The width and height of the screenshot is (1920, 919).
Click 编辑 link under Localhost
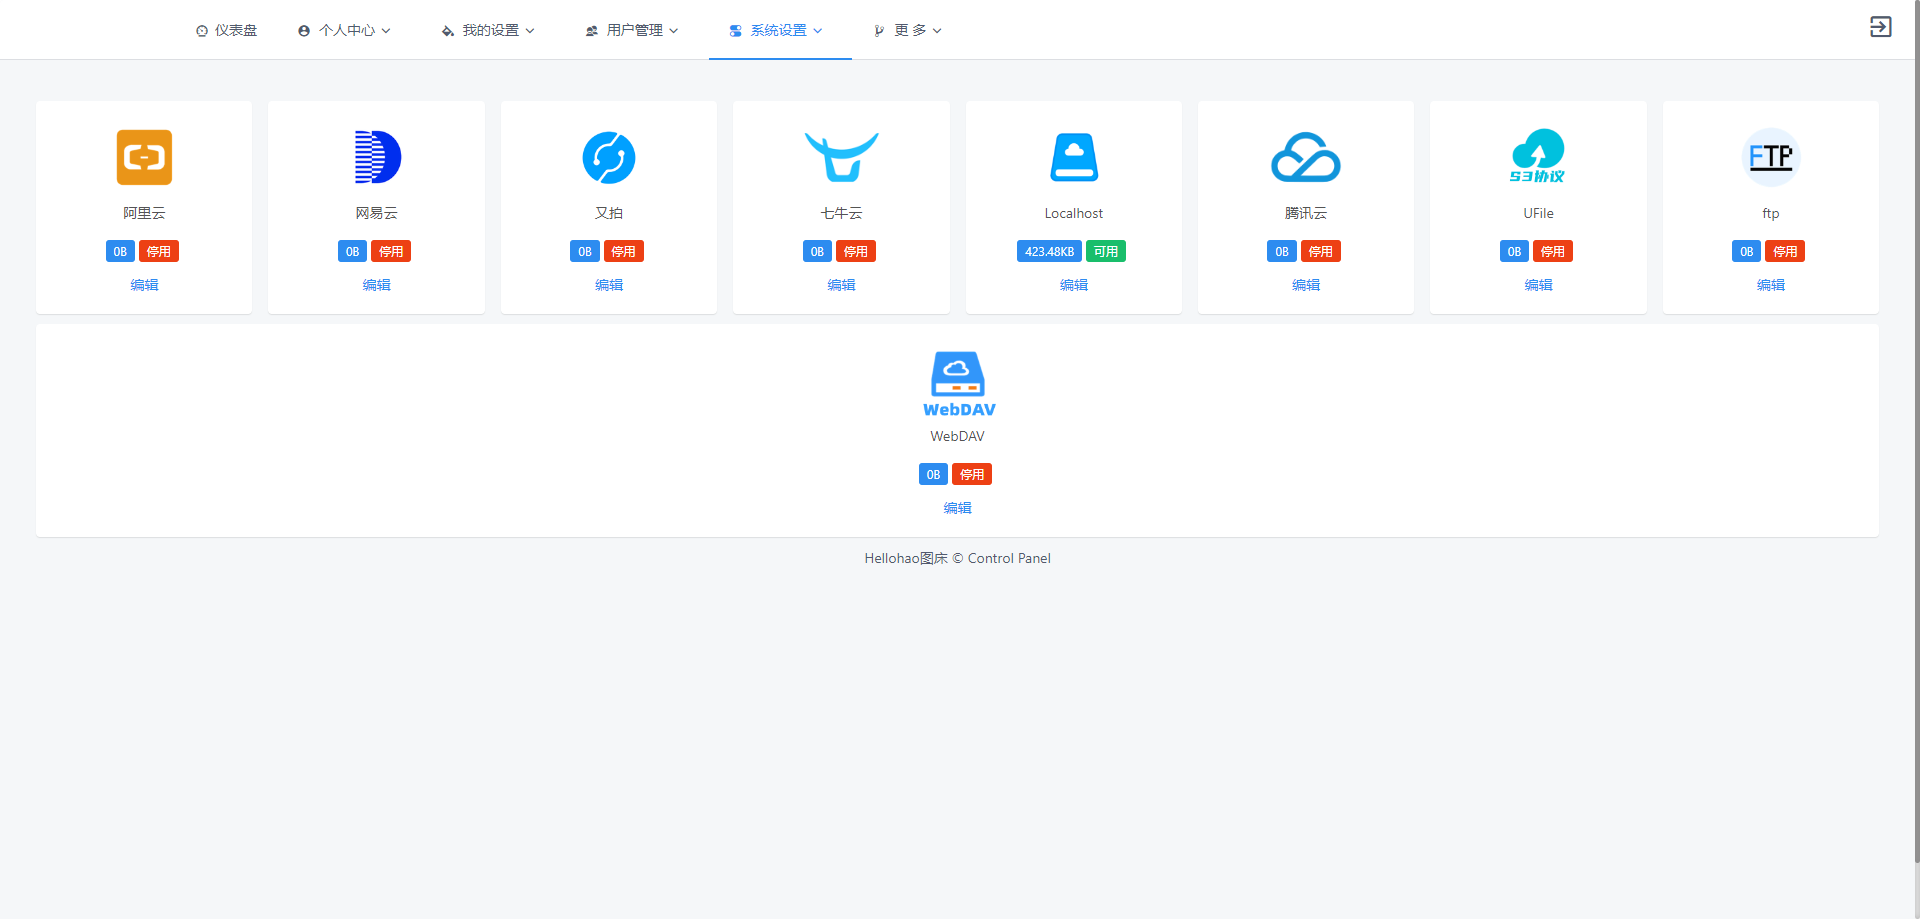point(1074,285)
